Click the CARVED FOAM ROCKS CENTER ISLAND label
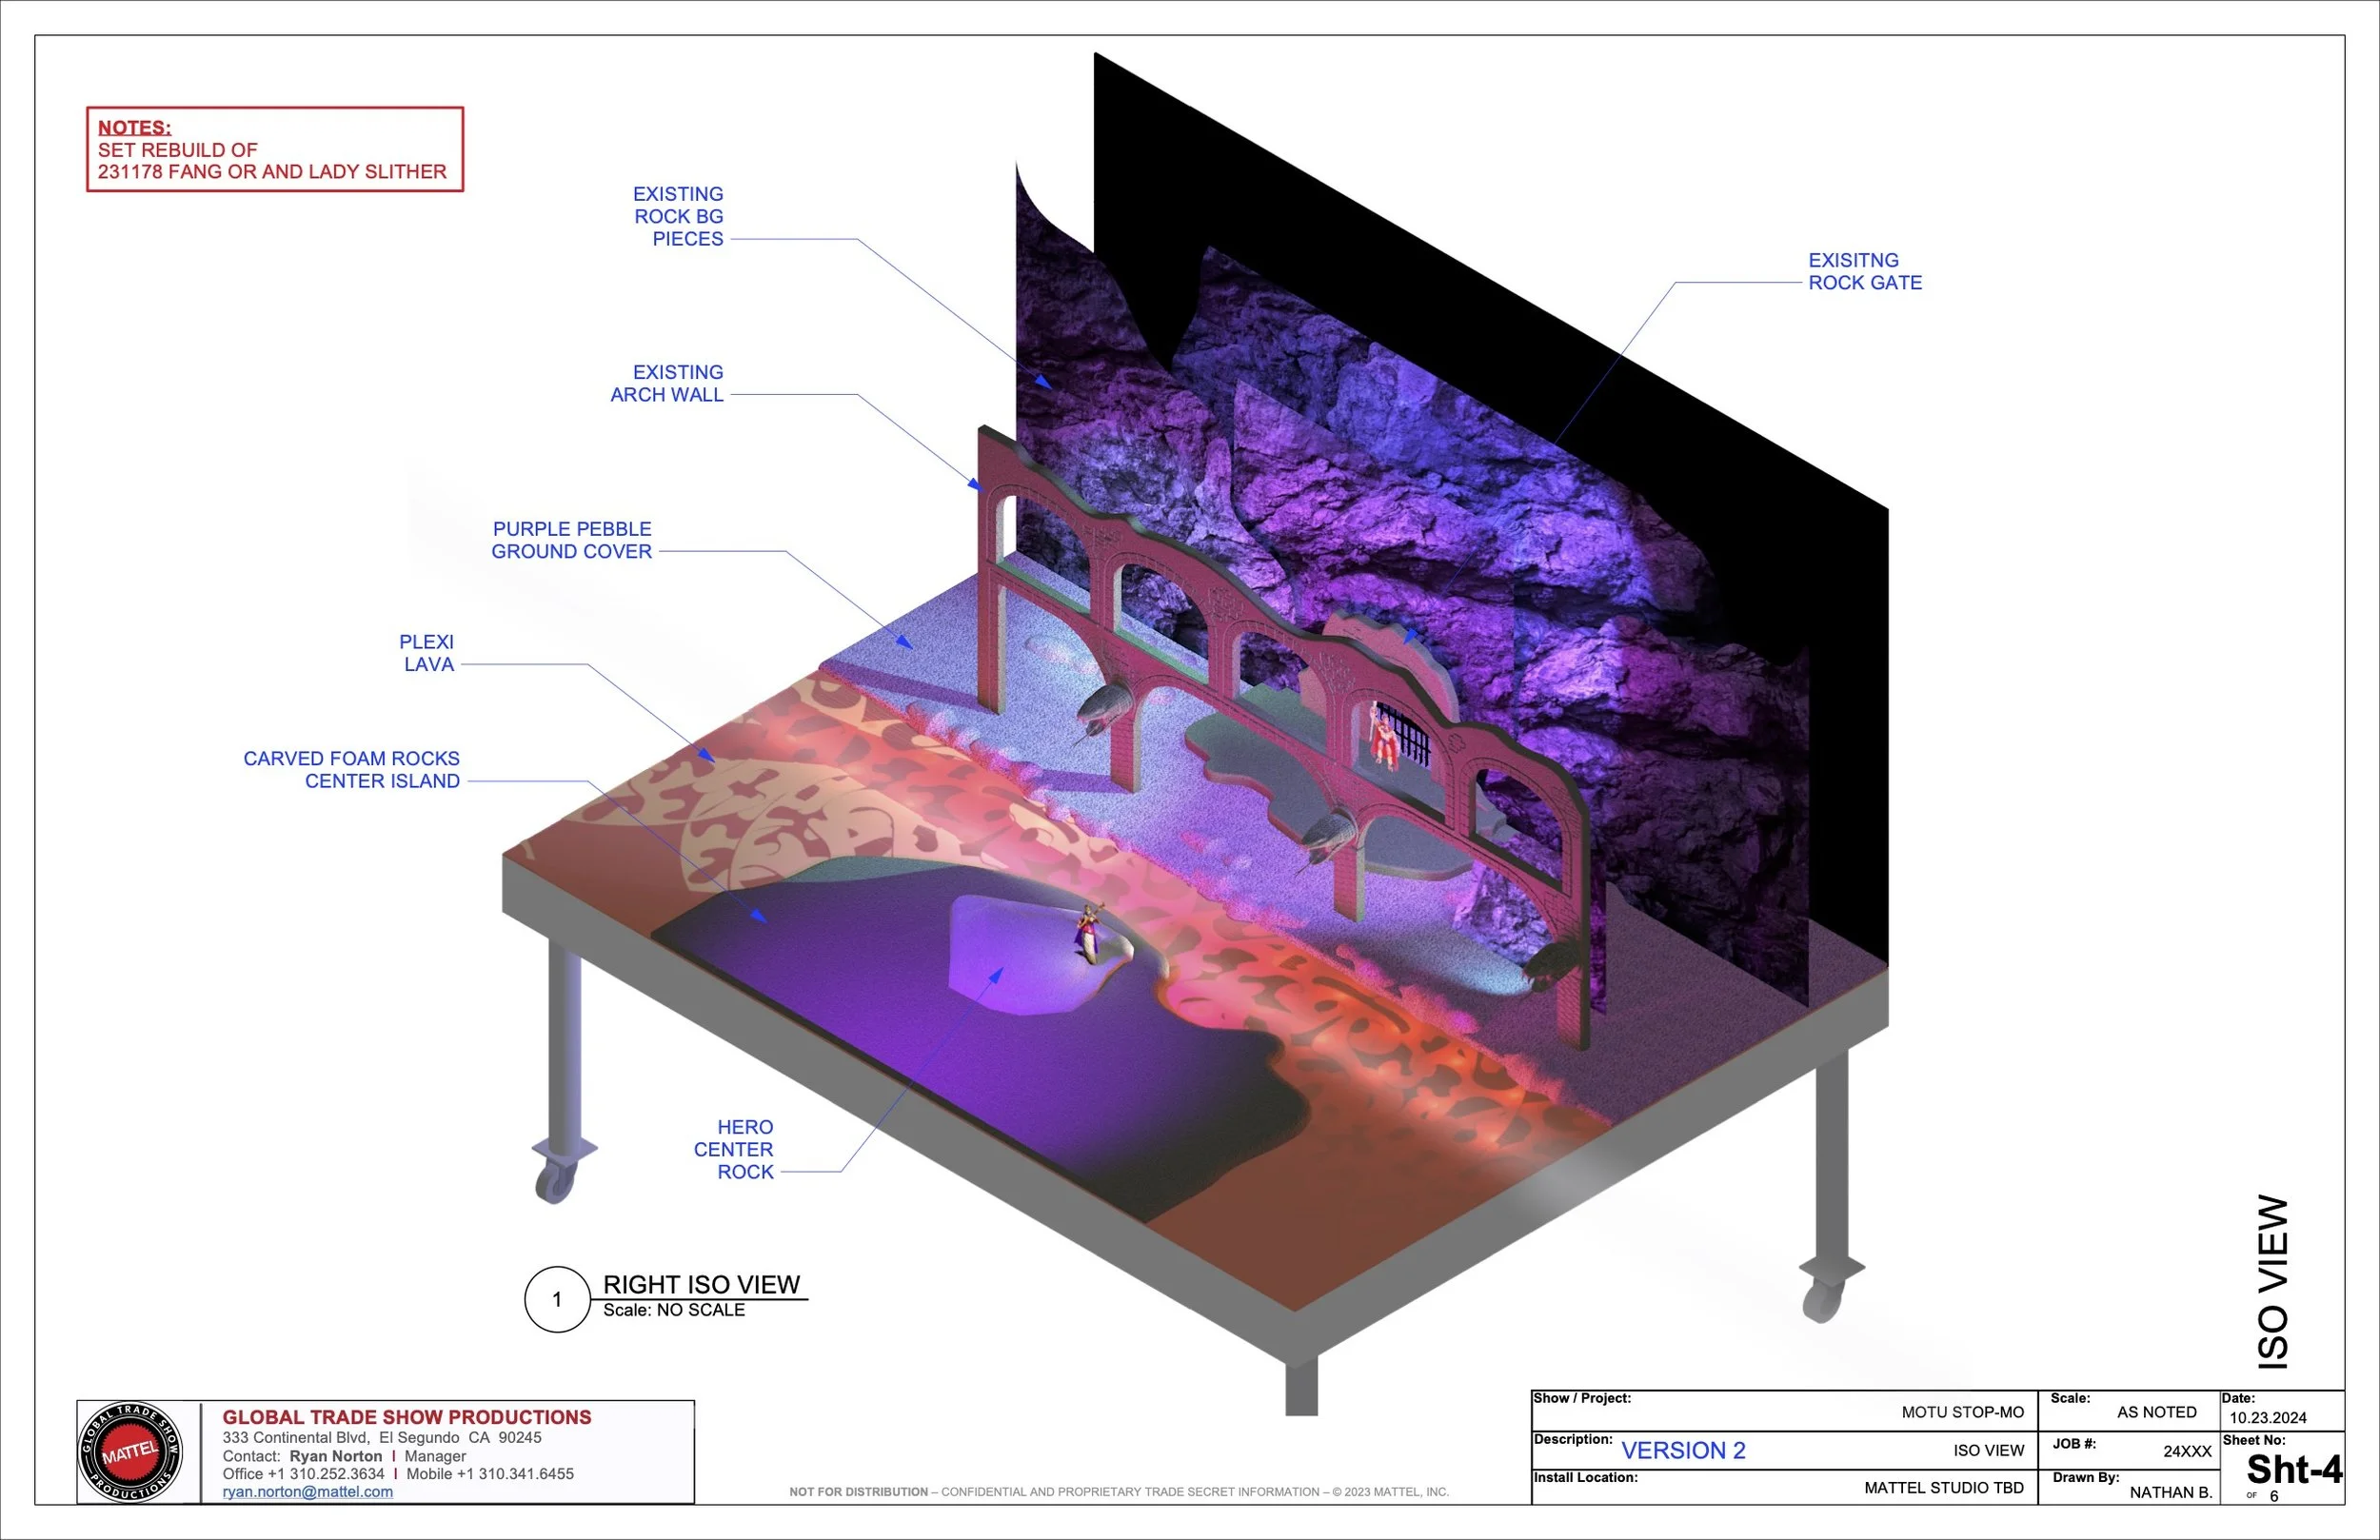The width and height of the screenshot is (2380, 1540). [352, 770]
